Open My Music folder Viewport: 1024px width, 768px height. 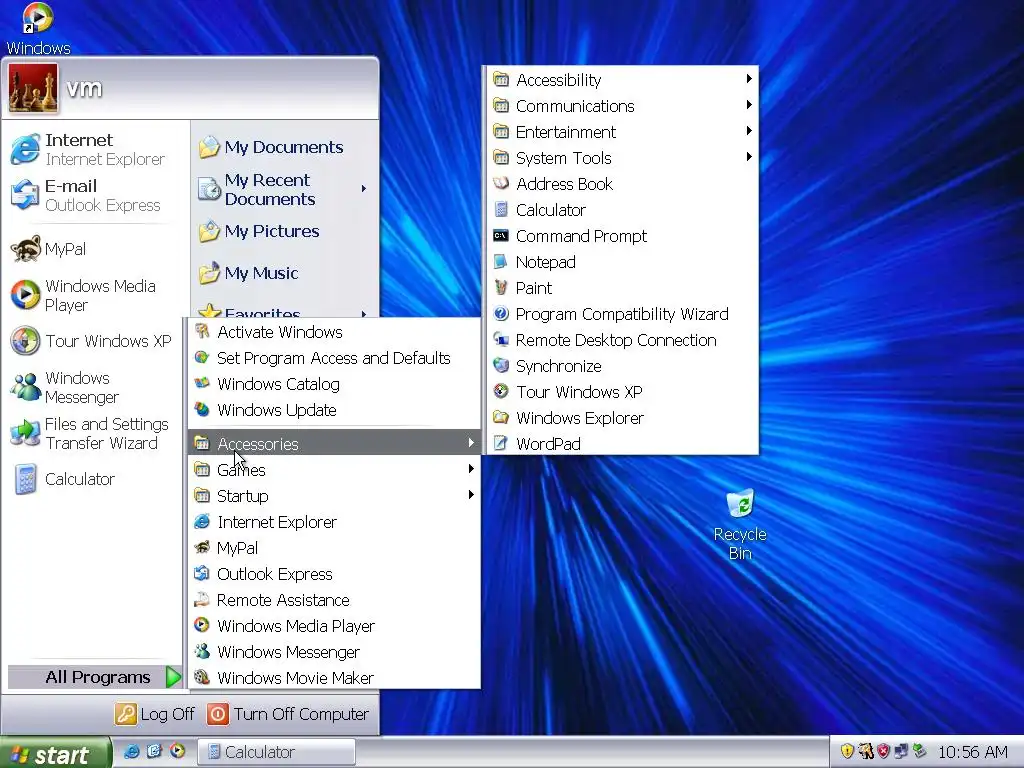(284, 273)
